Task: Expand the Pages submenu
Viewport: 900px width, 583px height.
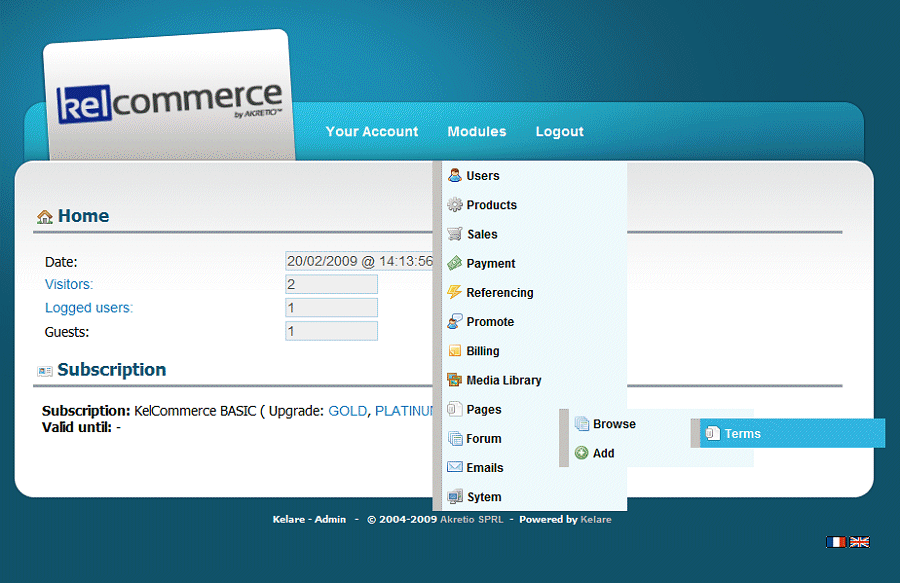Action: [484, 410]
